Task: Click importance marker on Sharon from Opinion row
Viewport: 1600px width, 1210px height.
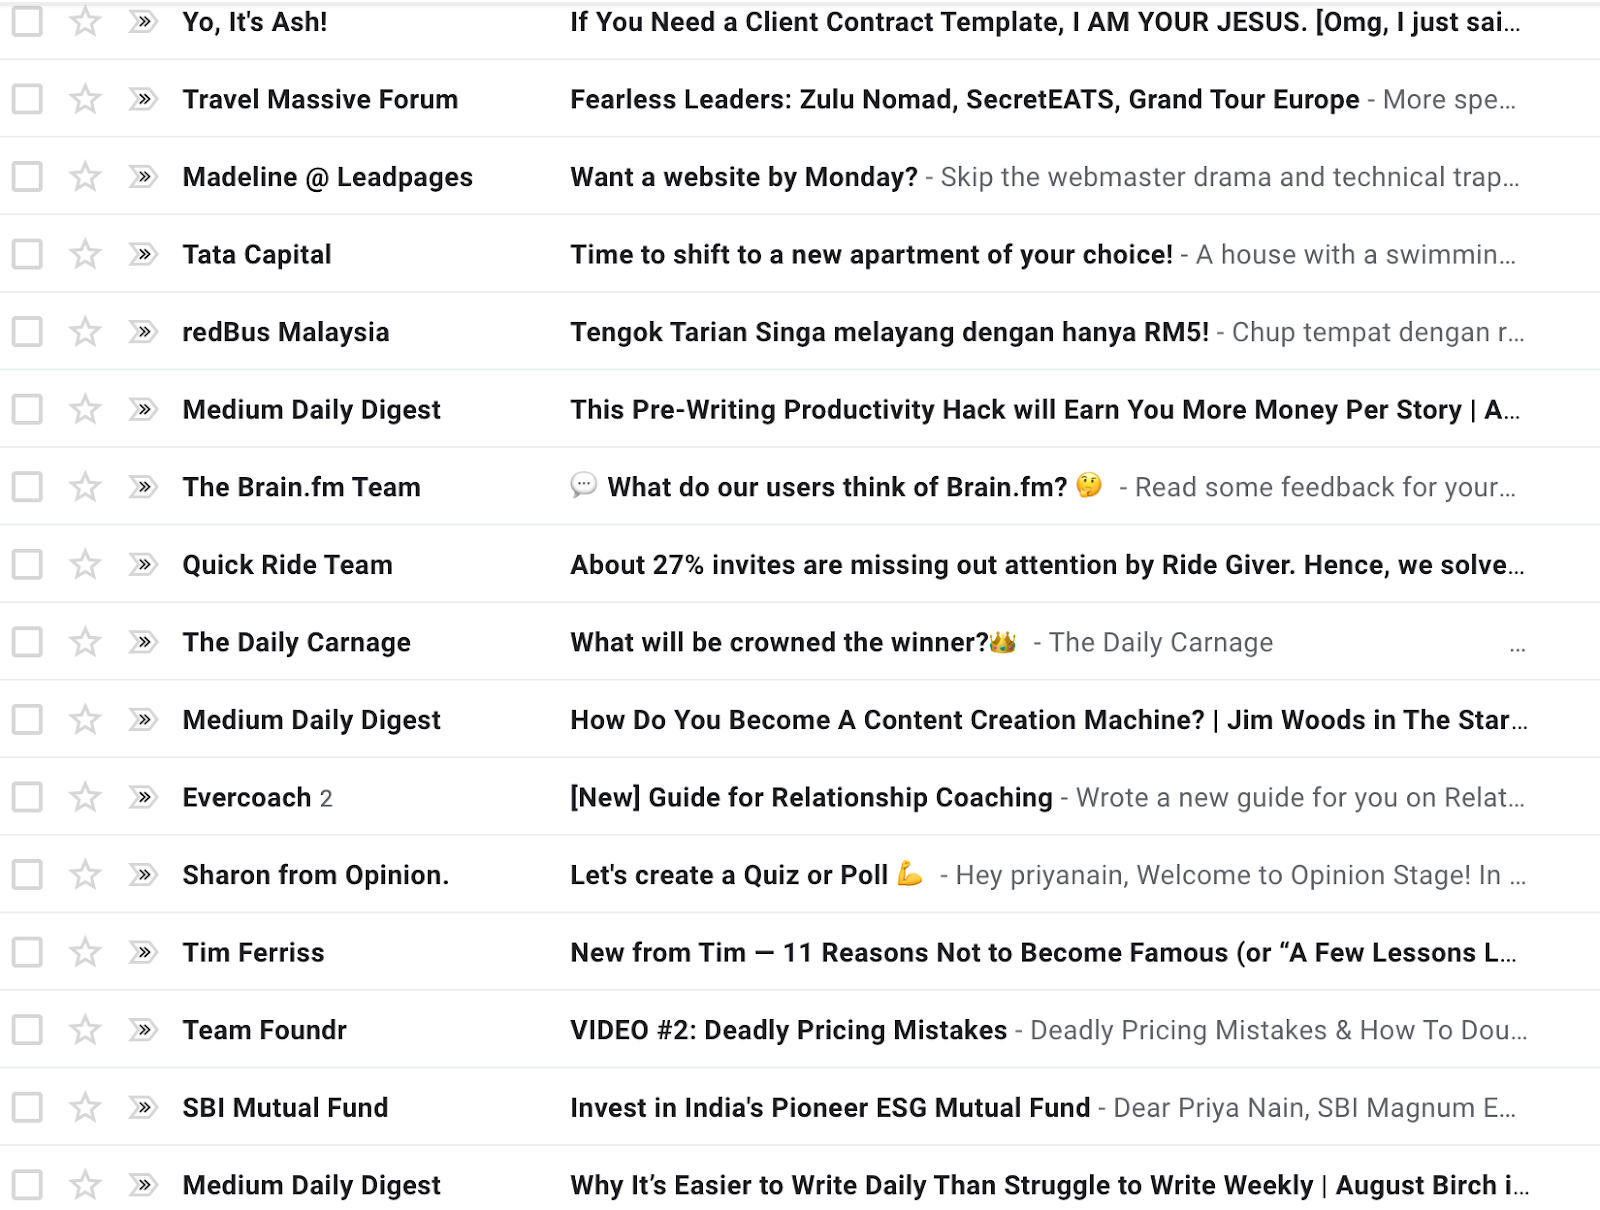Action: [x=144, y=875]
